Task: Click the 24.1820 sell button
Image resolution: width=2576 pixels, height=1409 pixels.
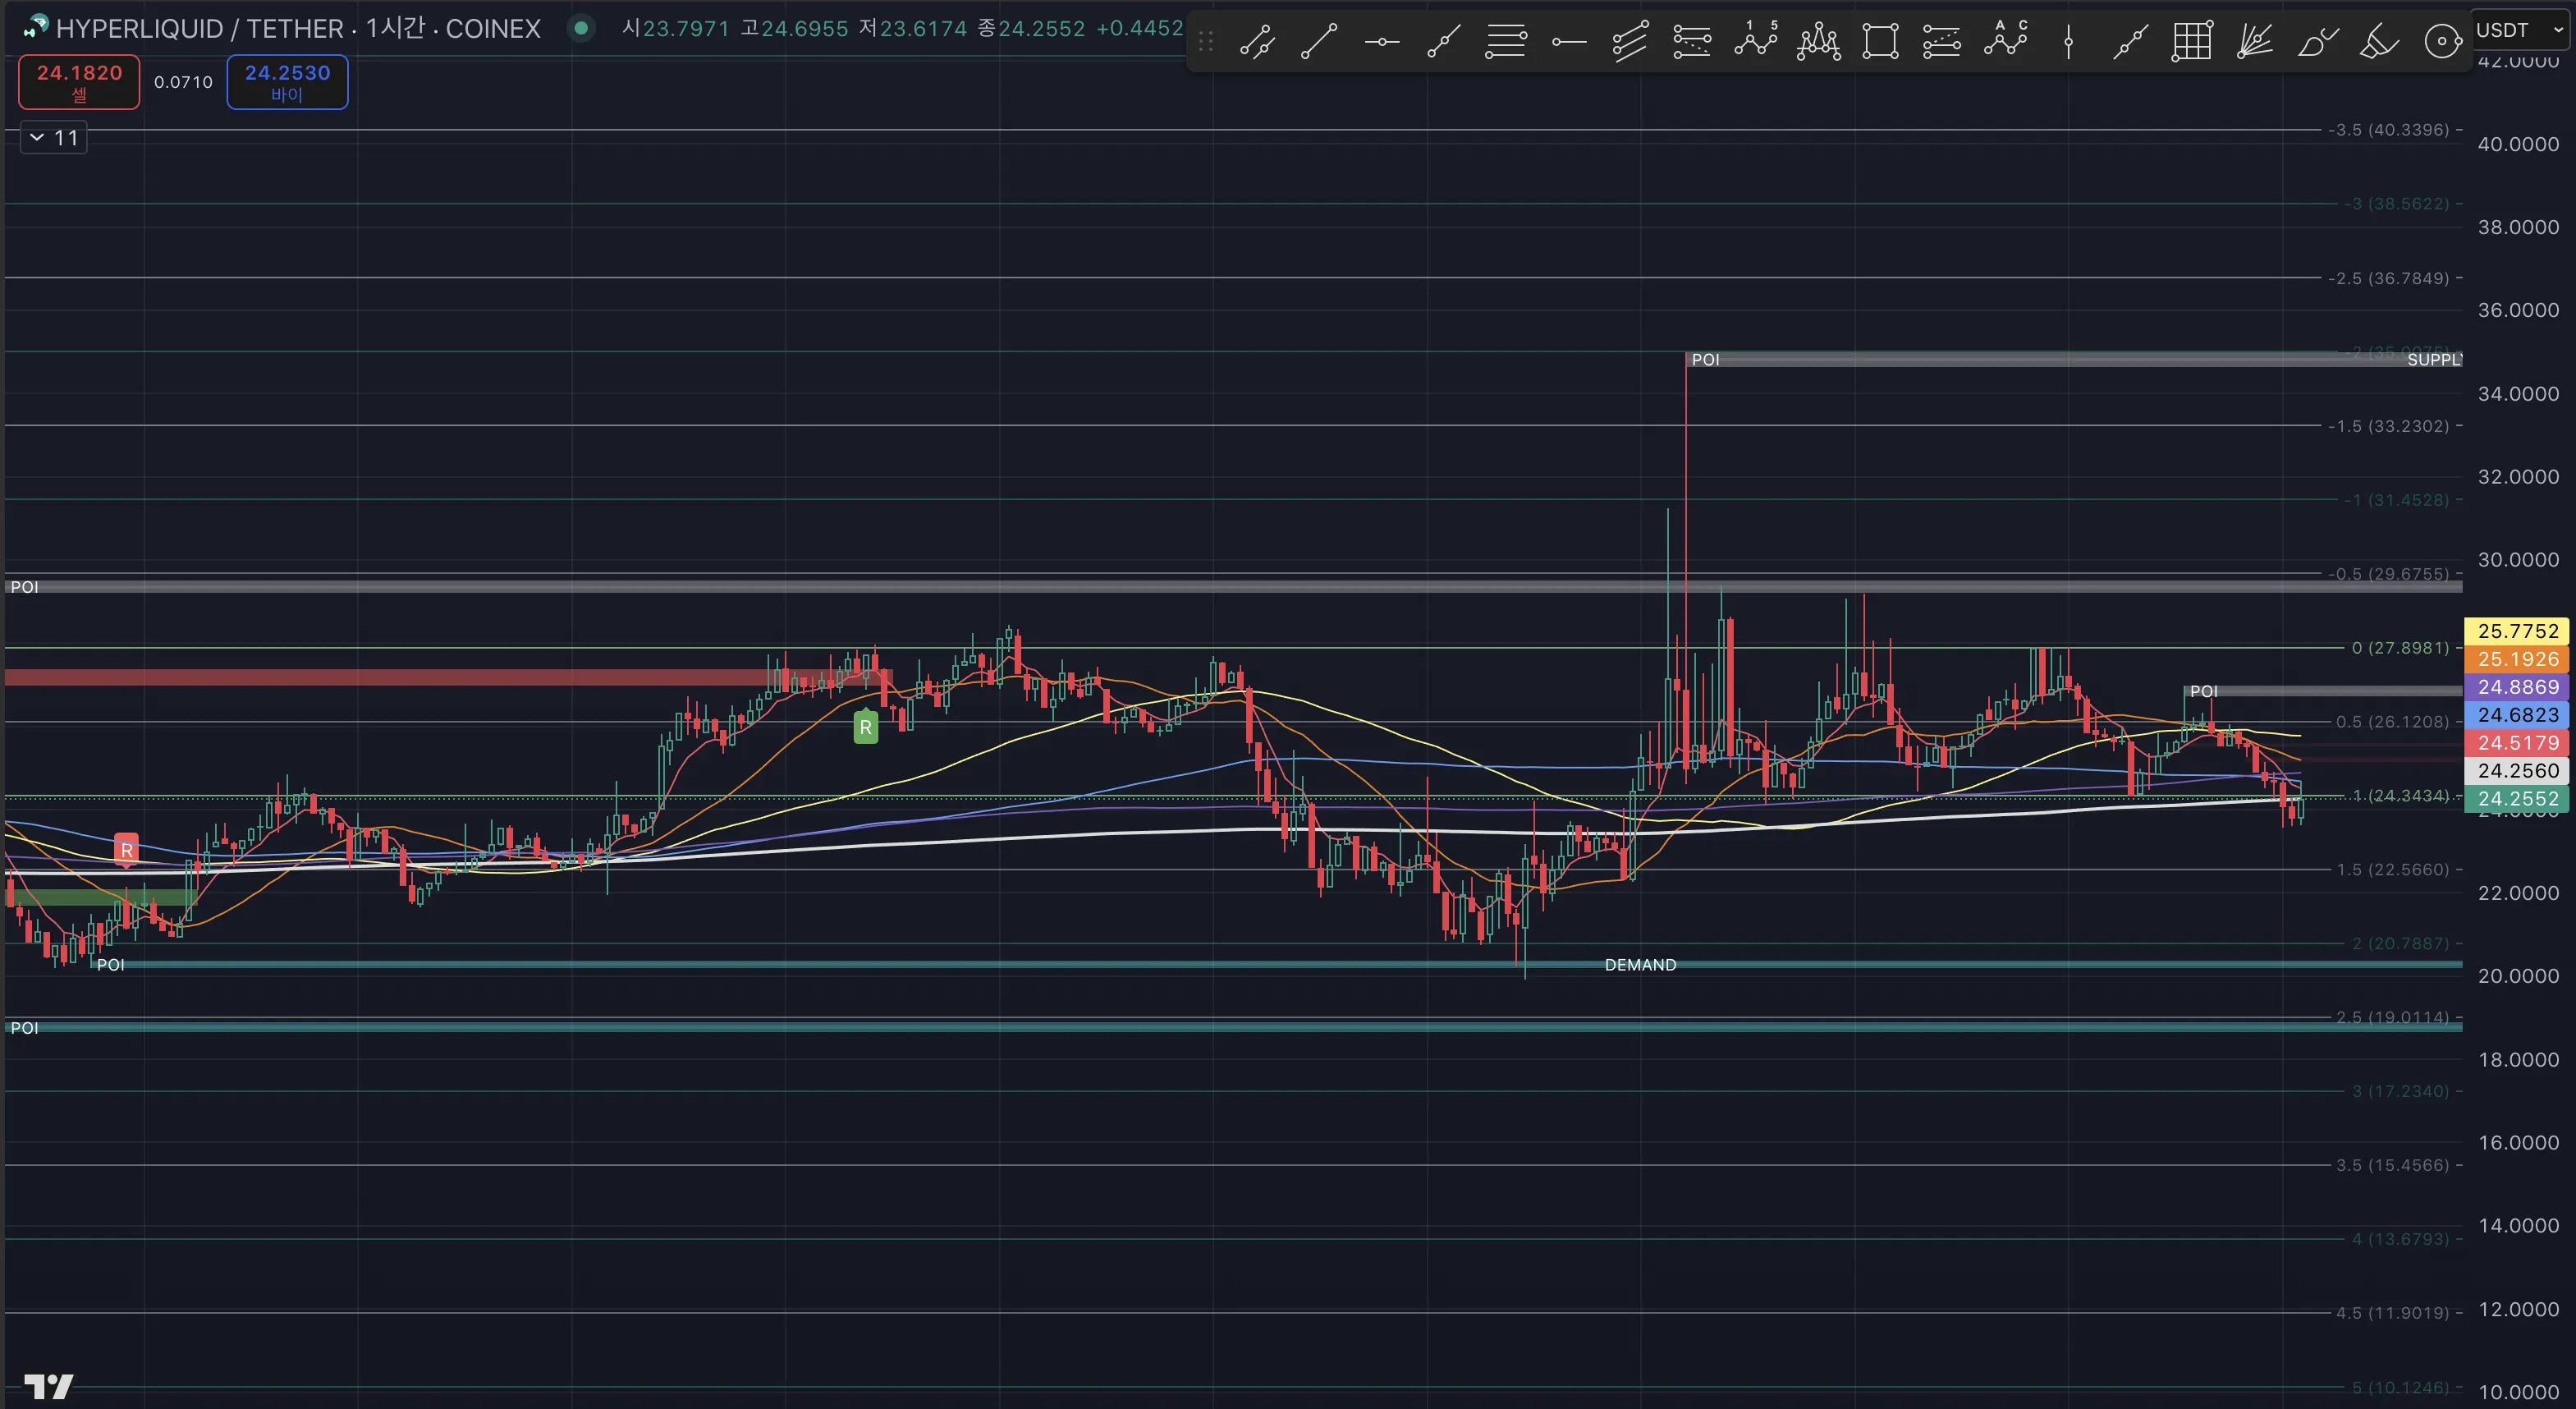Action: [79, 82]
